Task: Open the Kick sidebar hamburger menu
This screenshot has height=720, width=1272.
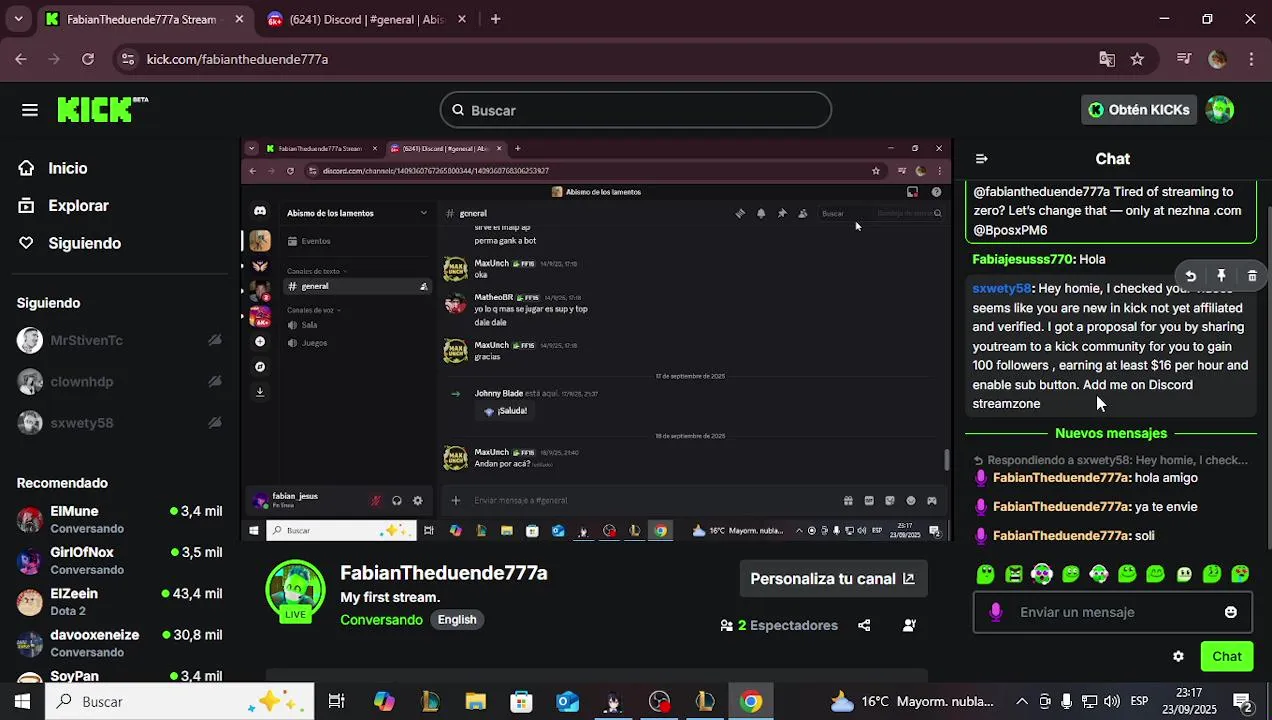Action: (x=30, y=110)
